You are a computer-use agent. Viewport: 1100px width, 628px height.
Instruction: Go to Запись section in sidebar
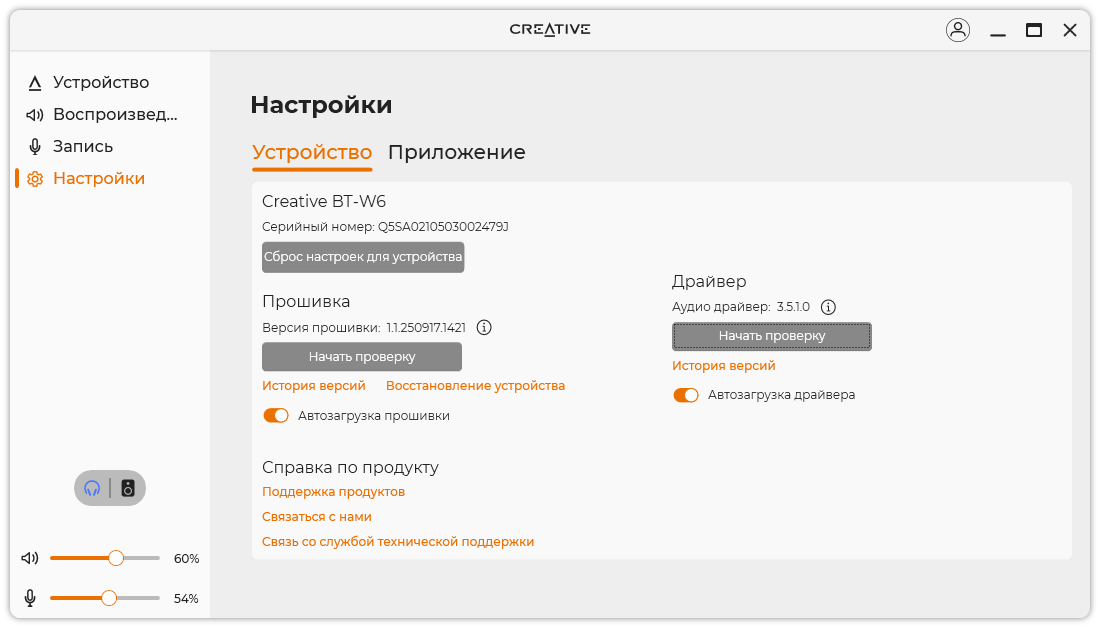(x=83, y=146)
